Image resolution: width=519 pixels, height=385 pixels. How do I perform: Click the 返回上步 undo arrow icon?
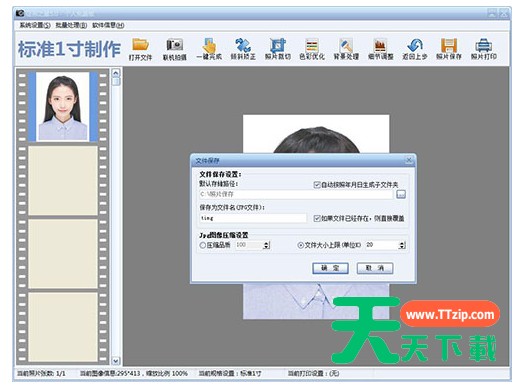pyautogui.click(x=415, y=45)
